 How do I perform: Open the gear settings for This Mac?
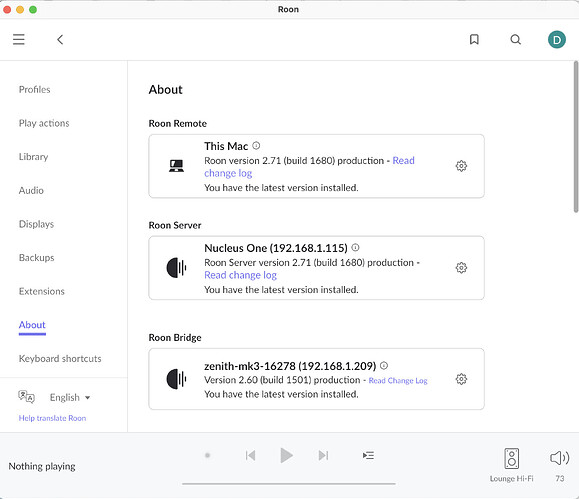(x=461, y=166)
